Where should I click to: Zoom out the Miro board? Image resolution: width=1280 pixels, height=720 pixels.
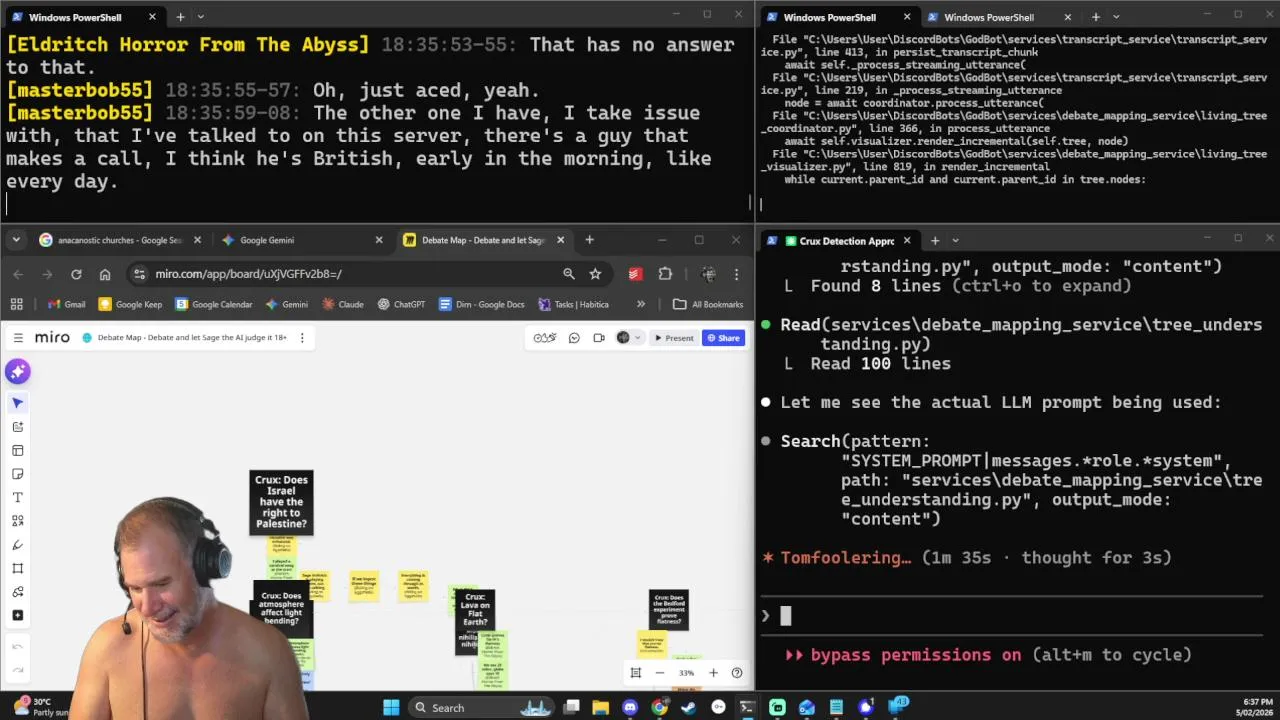tap(660, 673)
